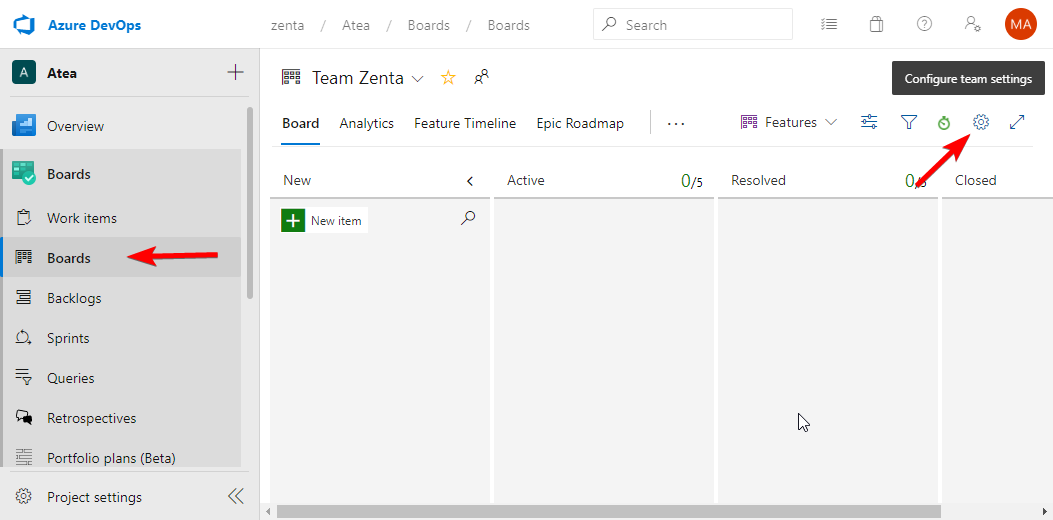Collapse the New column with chevron
This screenshot has width=1053, height=520.
click(x=470, y=181)
